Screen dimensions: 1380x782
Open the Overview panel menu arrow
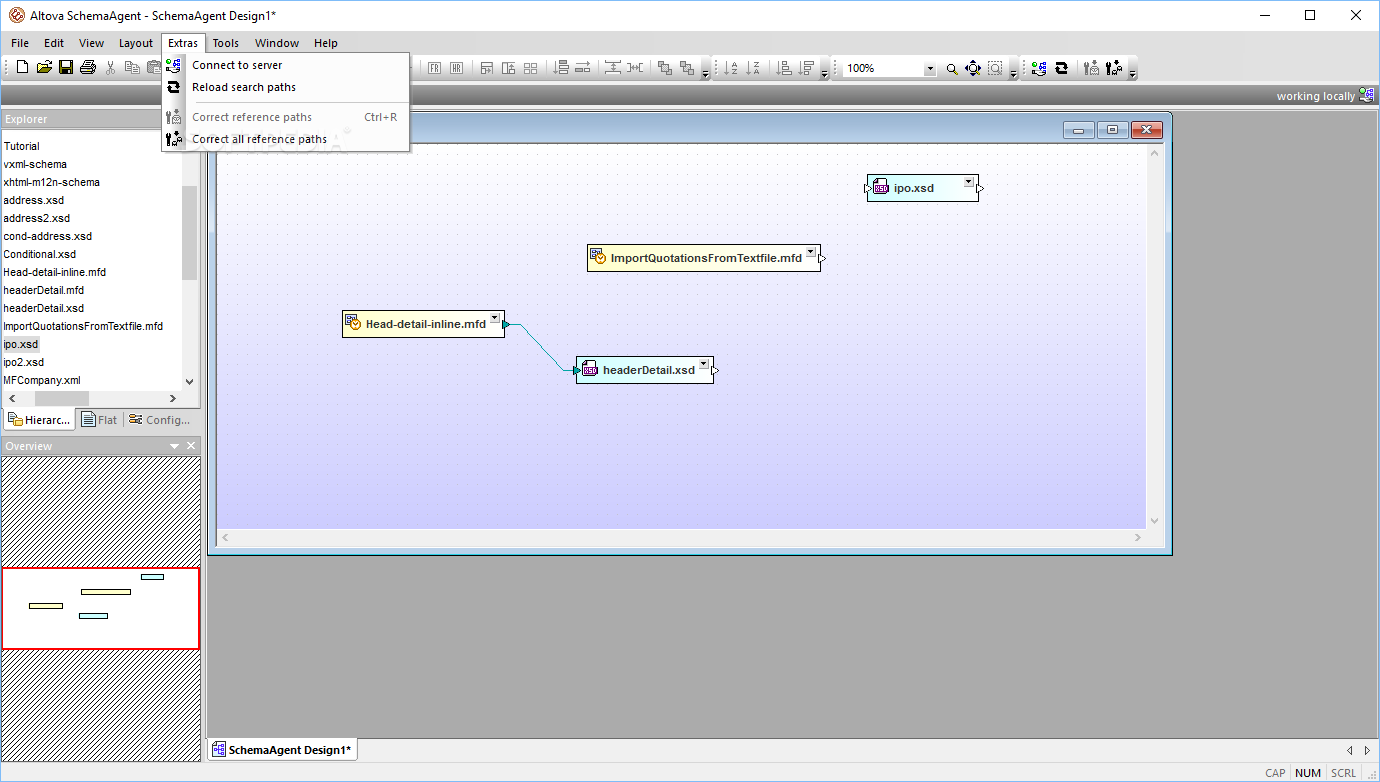[x=175, y=446]
